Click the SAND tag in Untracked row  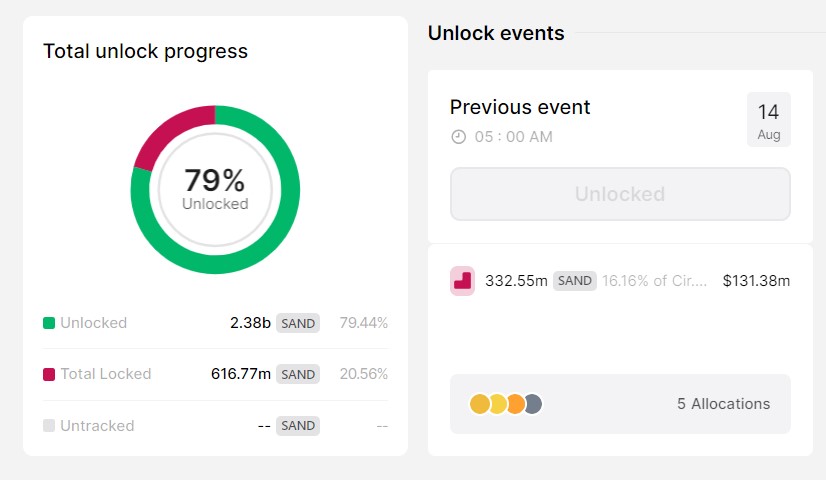coord(298,425)
